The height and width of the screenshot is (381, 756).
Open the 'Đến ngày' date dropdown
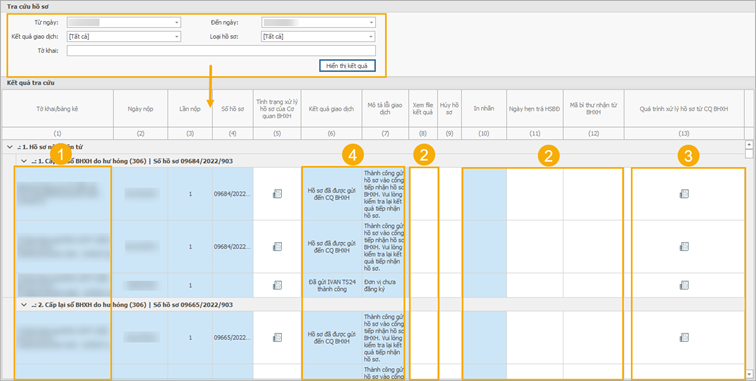pos(371,22)
